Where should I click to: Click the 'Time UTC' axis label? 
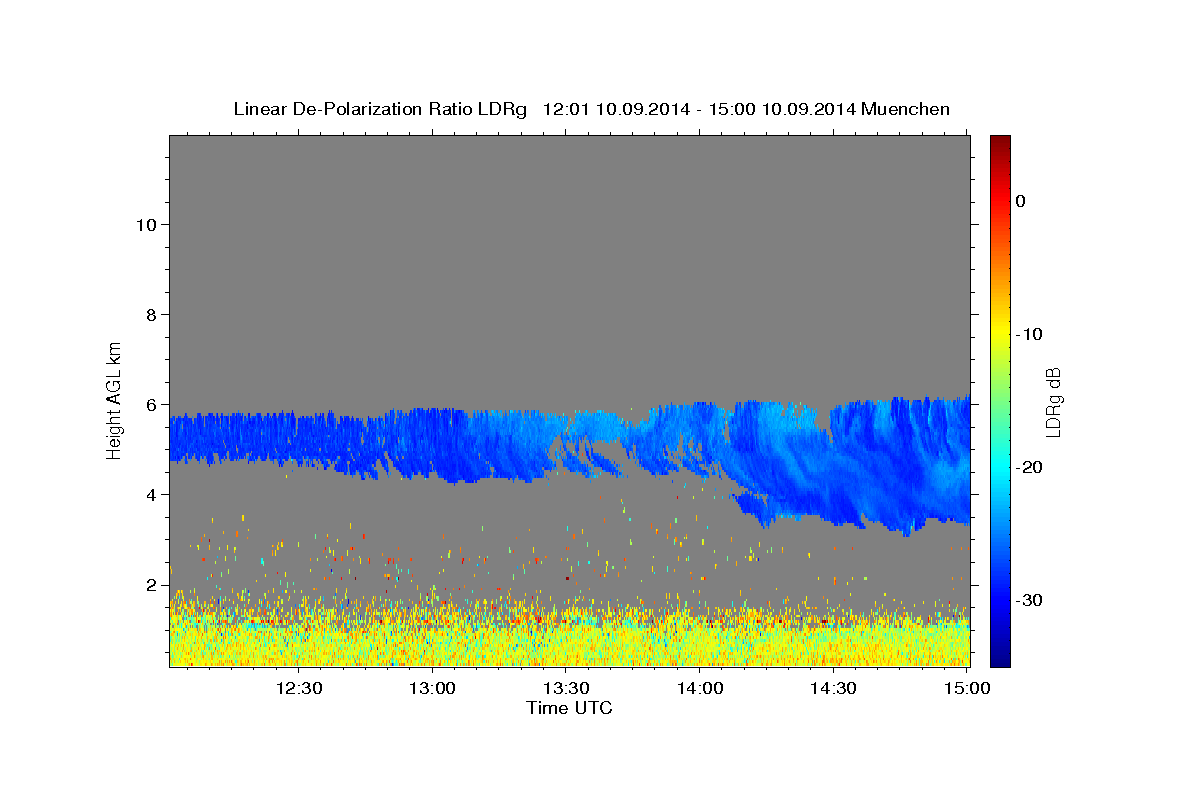[569, 708]
